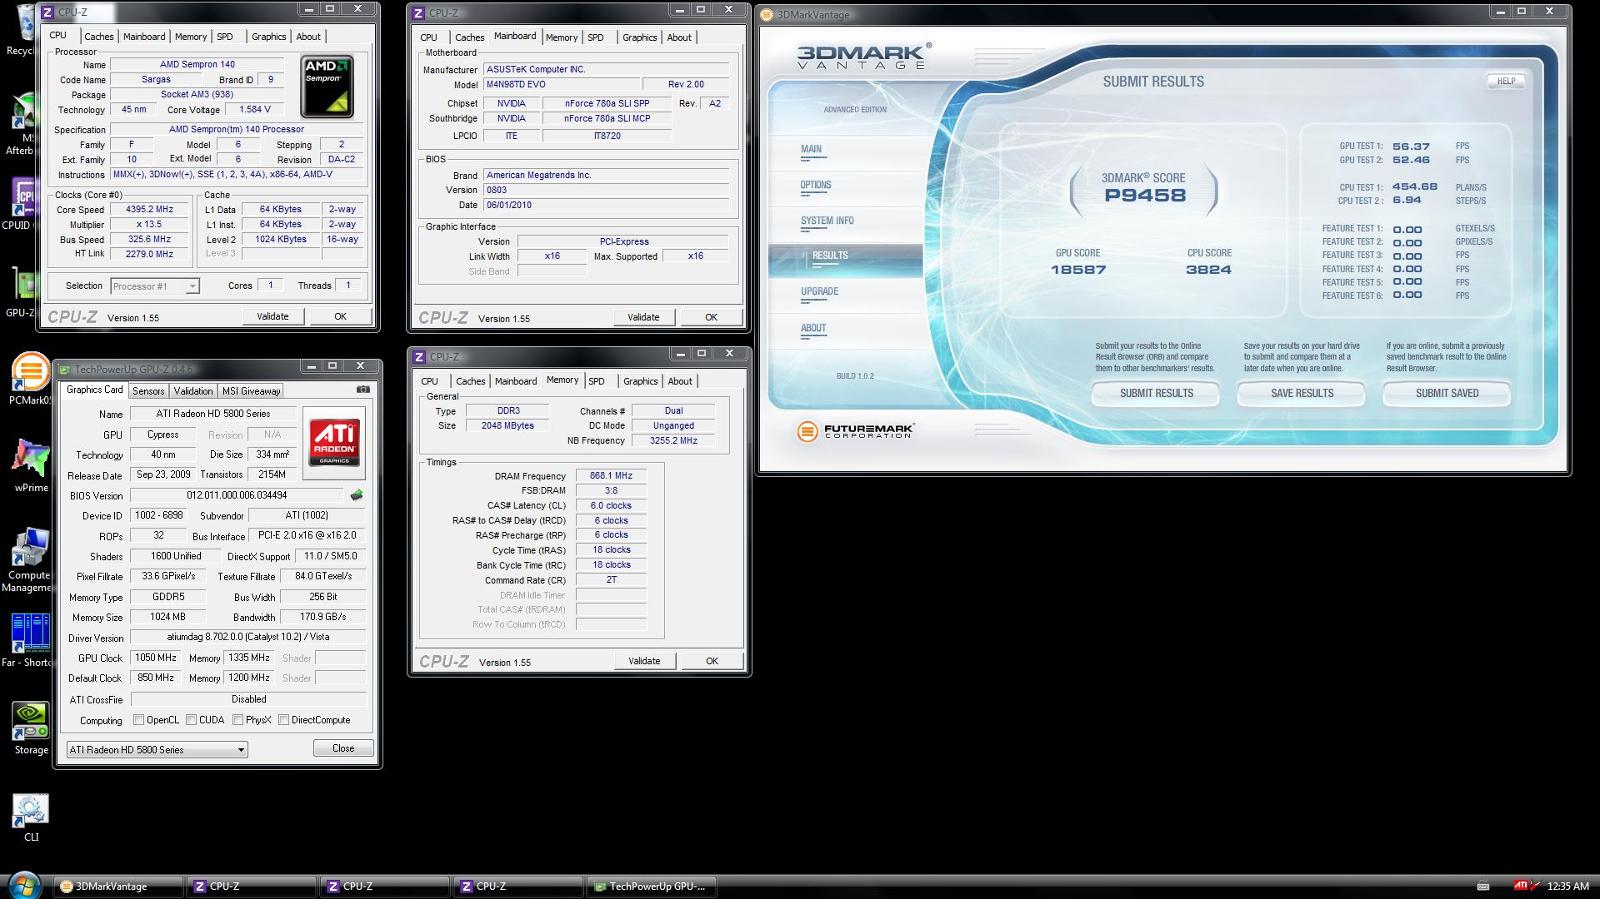
Task: Click DRAM Frequency 868.1 MHz value
Action: click(x=611, y=476)
